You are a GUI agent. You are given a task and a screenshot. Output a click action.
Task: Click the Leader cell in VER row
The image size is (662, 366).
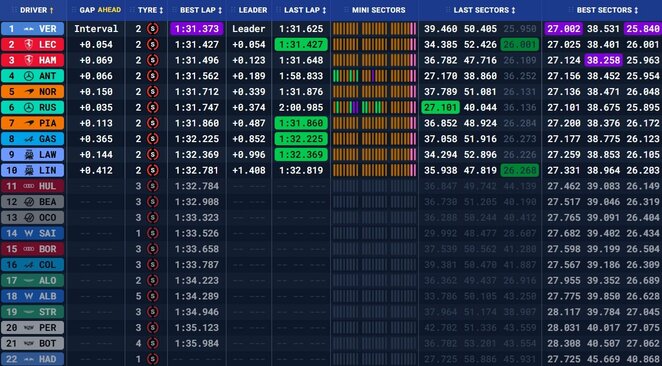(249, 29)
